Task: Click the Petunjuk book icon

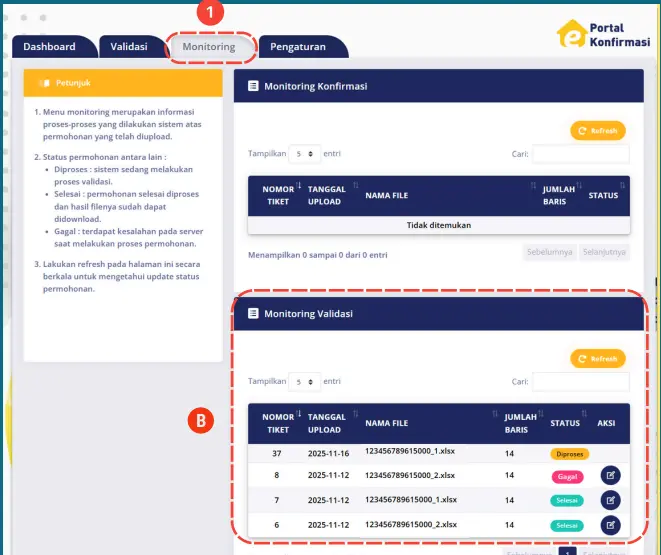Action: tap(45, 83)
